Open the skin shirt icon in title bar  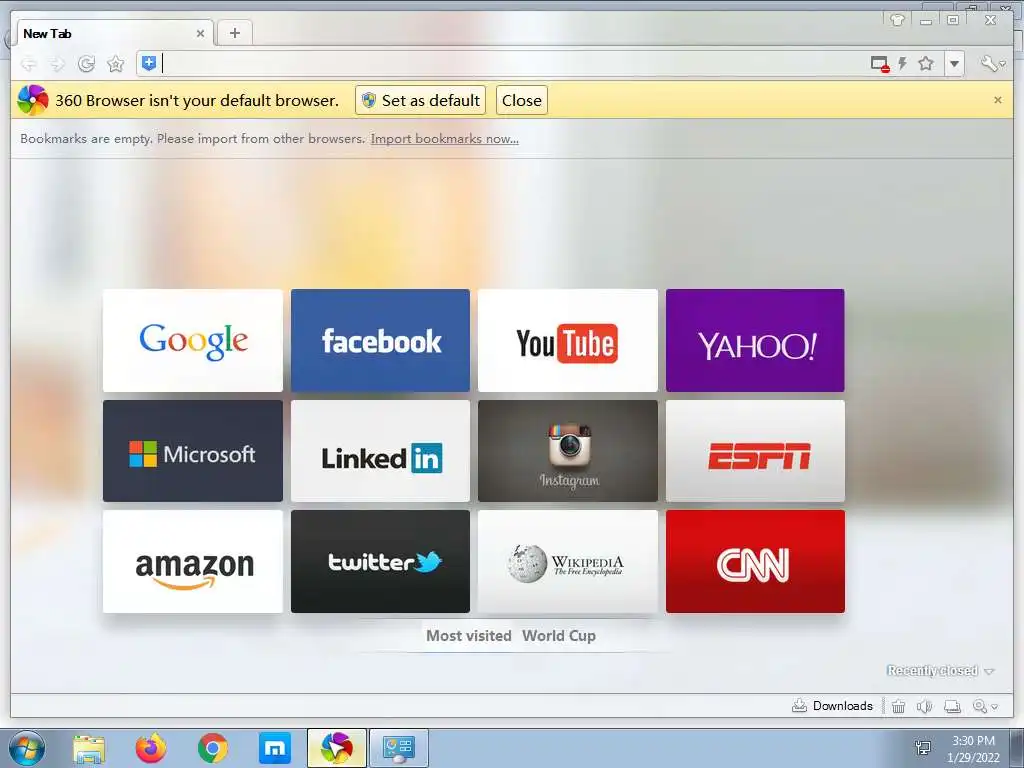click(x=897, y=20)
